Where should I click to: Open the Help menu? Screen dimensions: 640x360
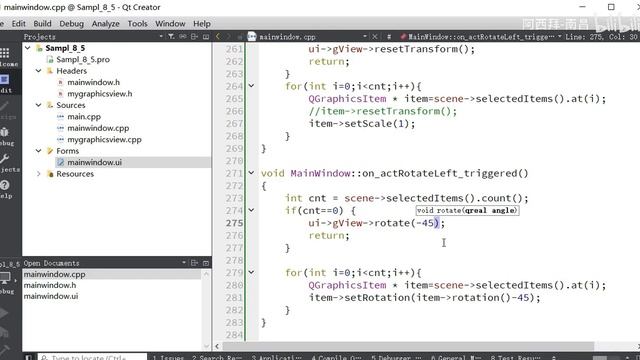(202, 24)
